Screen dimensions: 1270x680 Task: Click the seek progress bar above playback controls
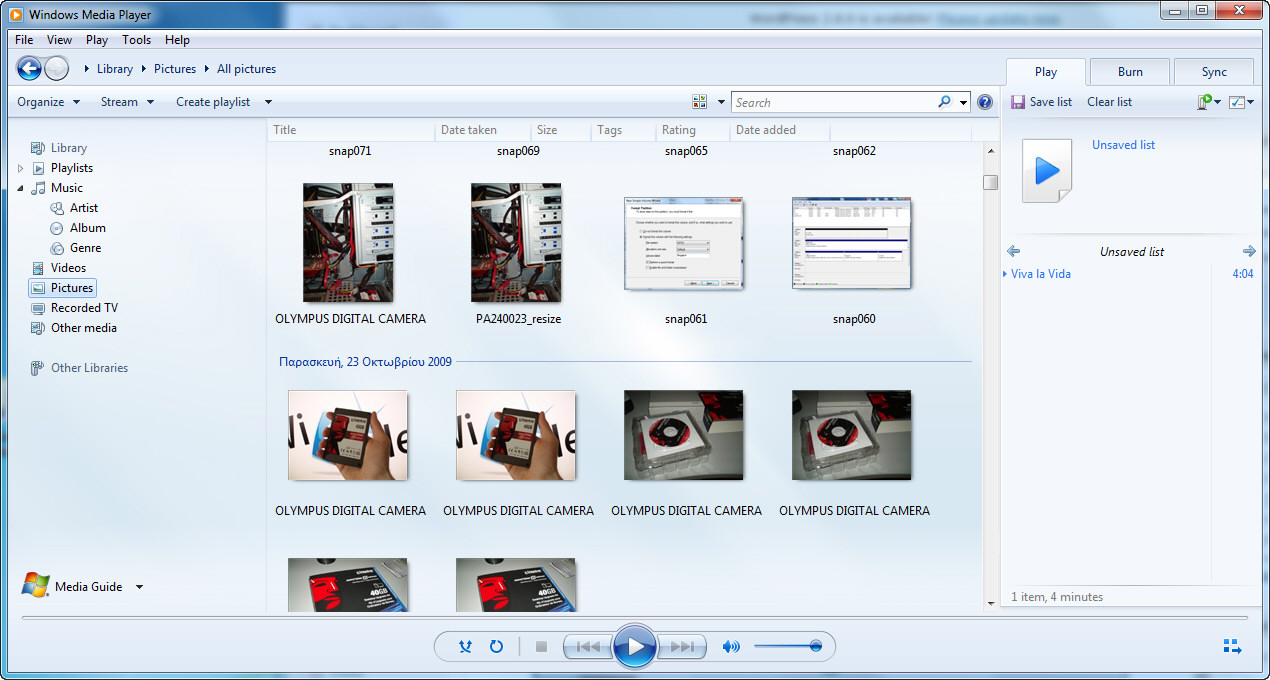click(x=634, y=616)
